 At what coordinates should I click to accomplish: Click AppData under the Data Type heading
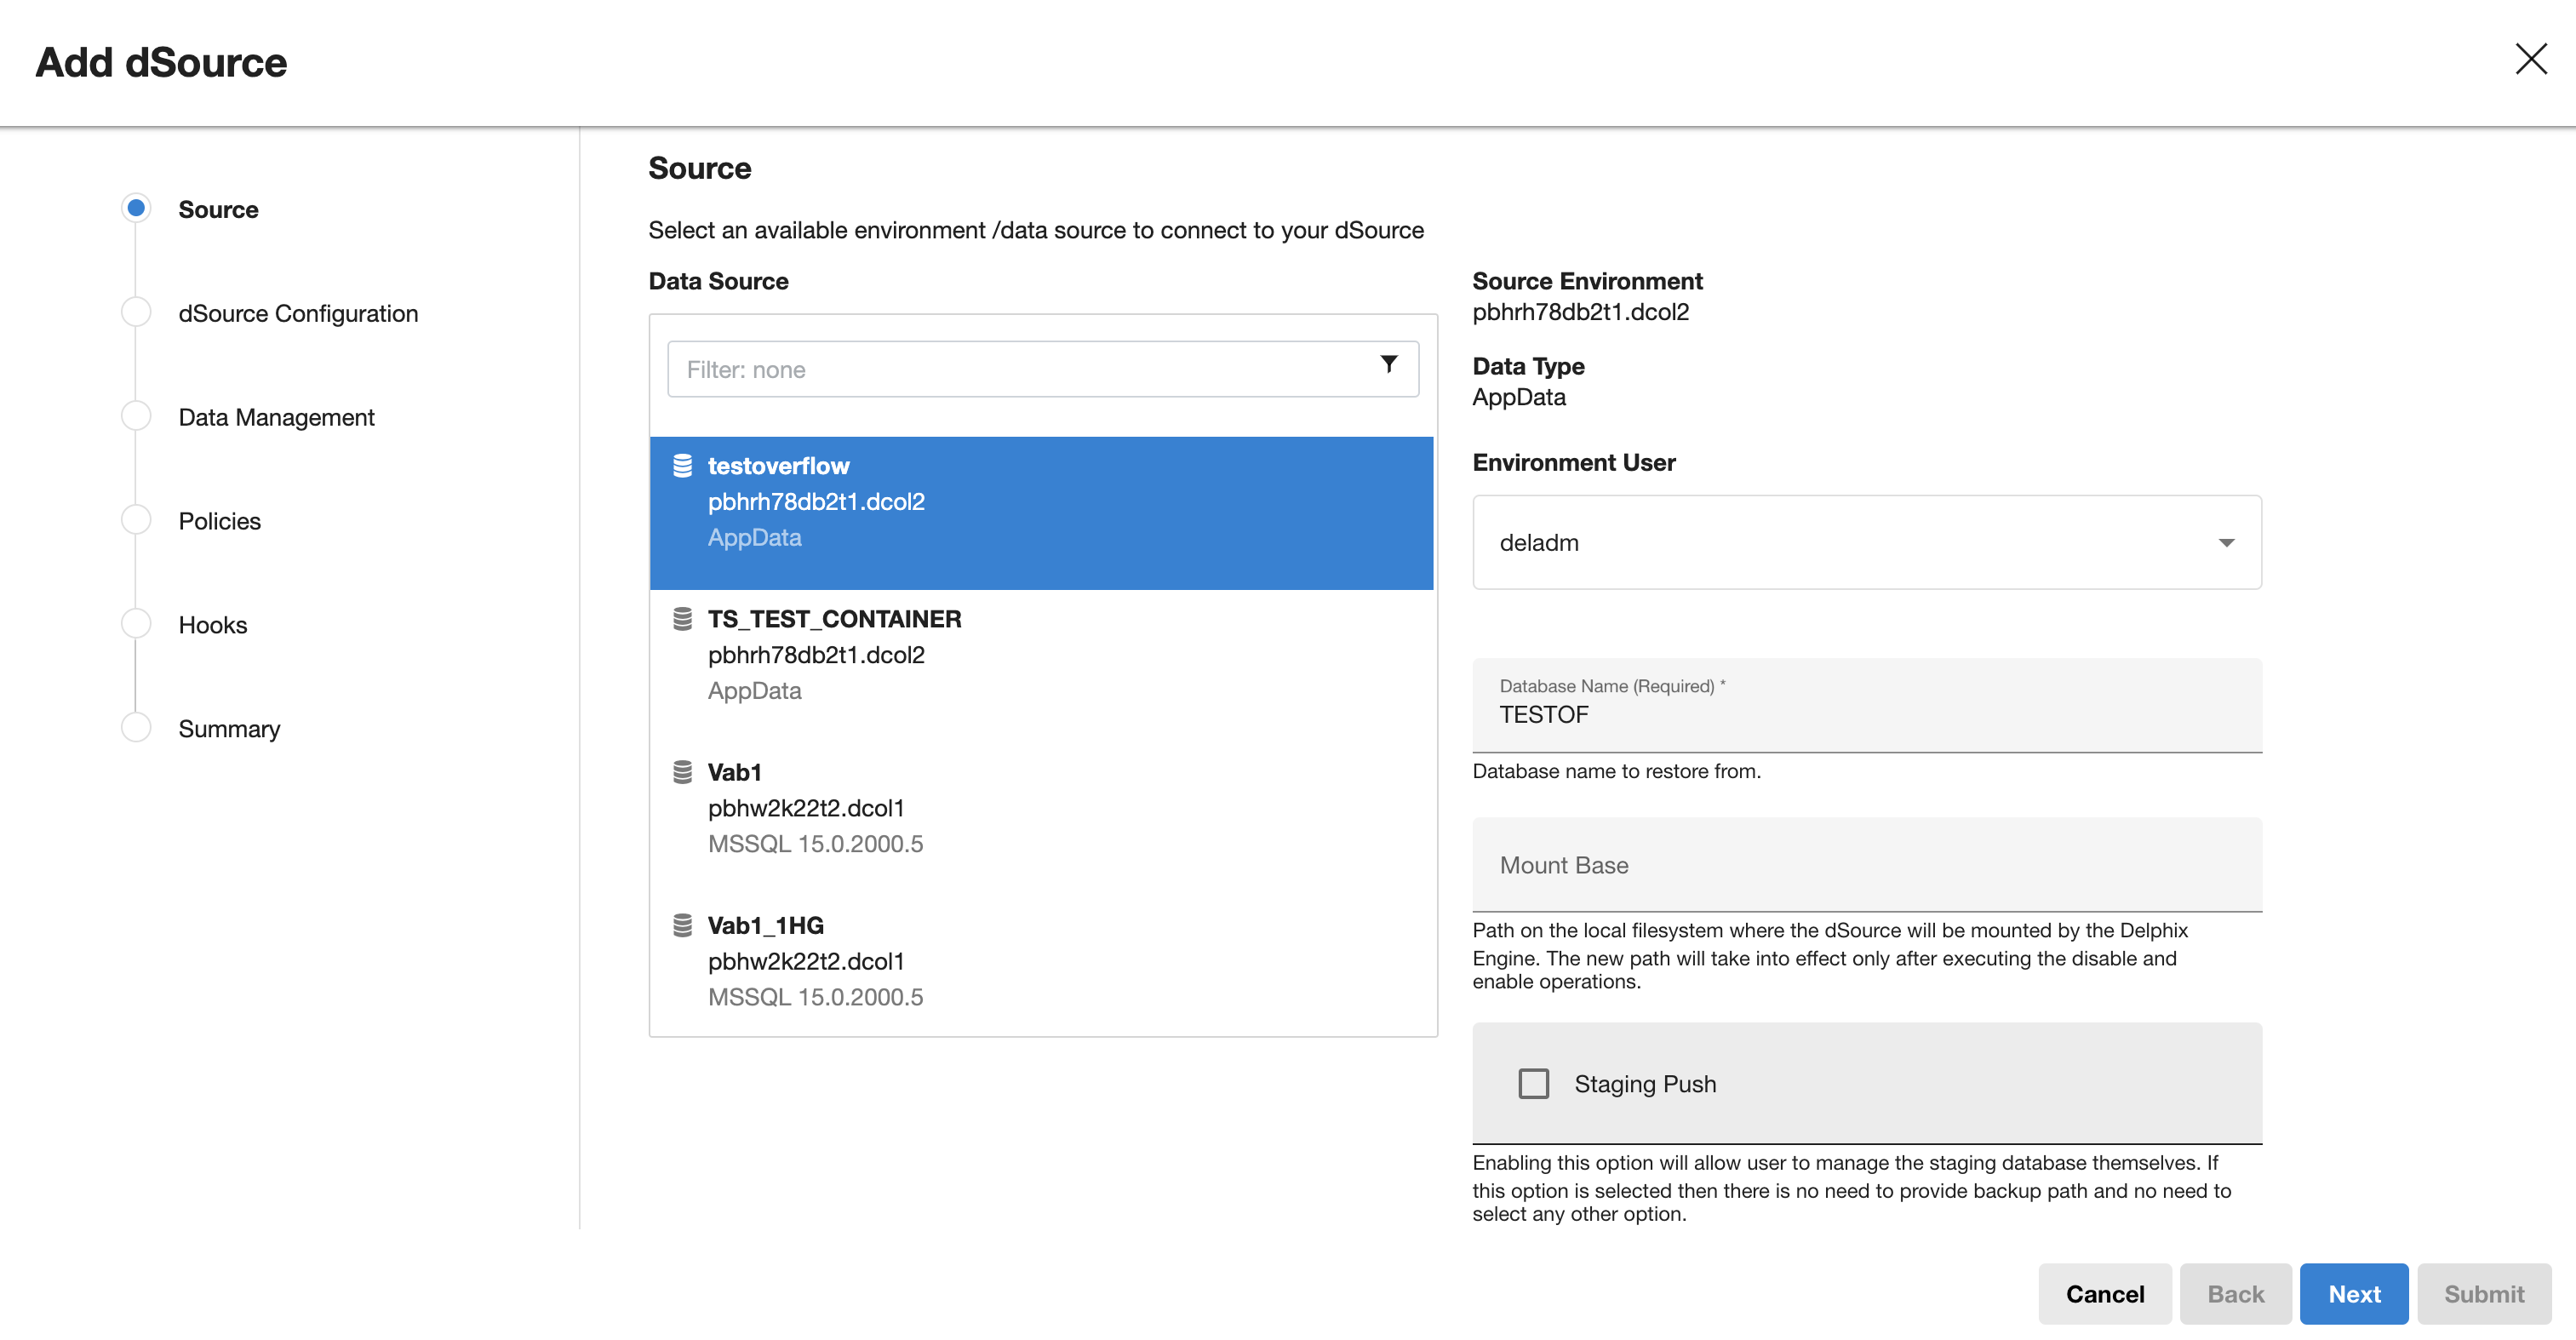pyautogui.click(x=1519, y=397)
